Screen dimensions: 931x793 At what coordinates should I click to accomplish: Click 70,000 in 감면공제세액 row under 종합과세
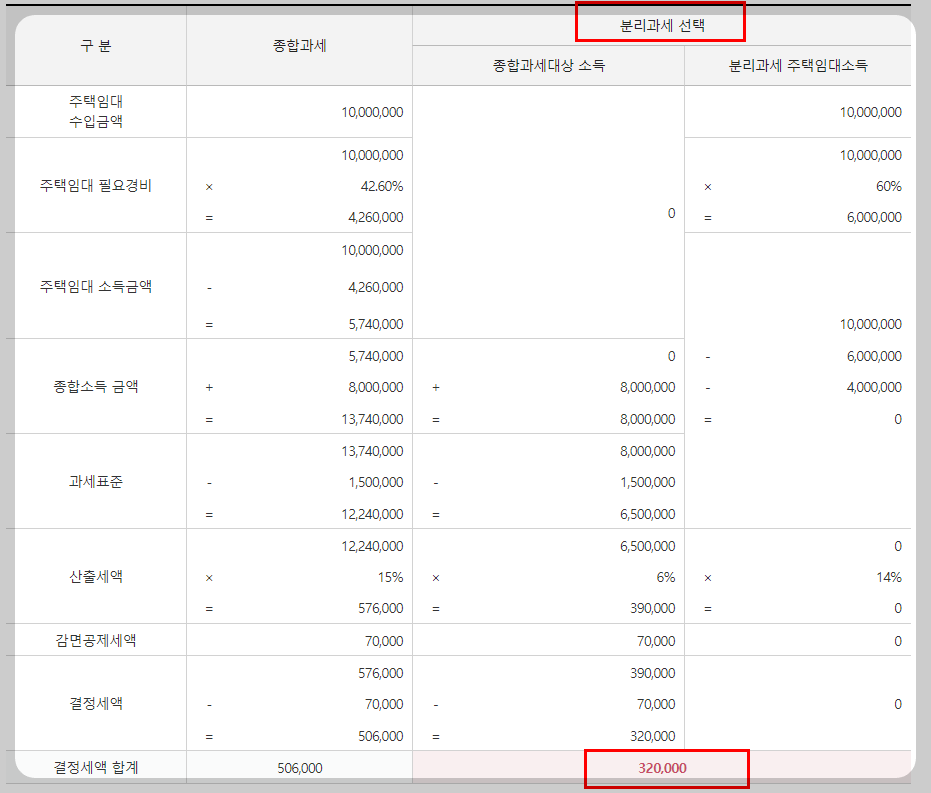(x=384, y=641)
